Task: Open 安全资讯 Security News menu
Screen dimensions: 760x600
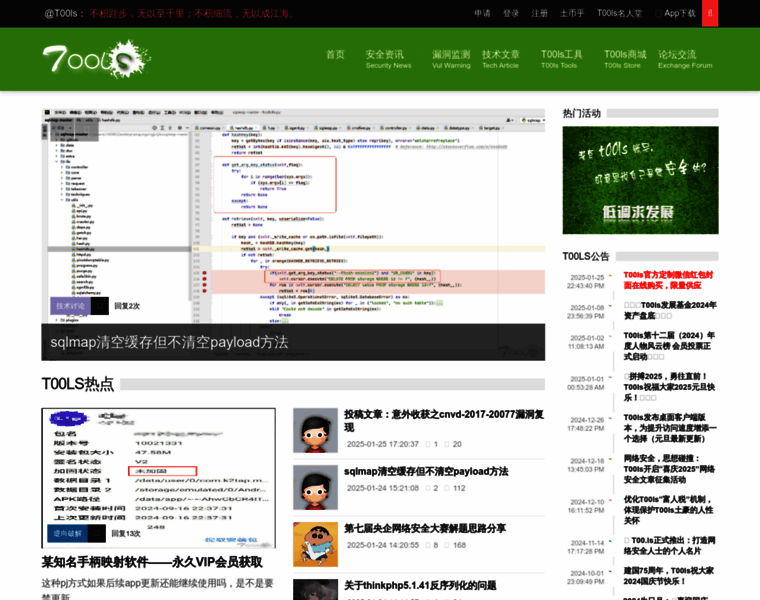Action: 388,59
